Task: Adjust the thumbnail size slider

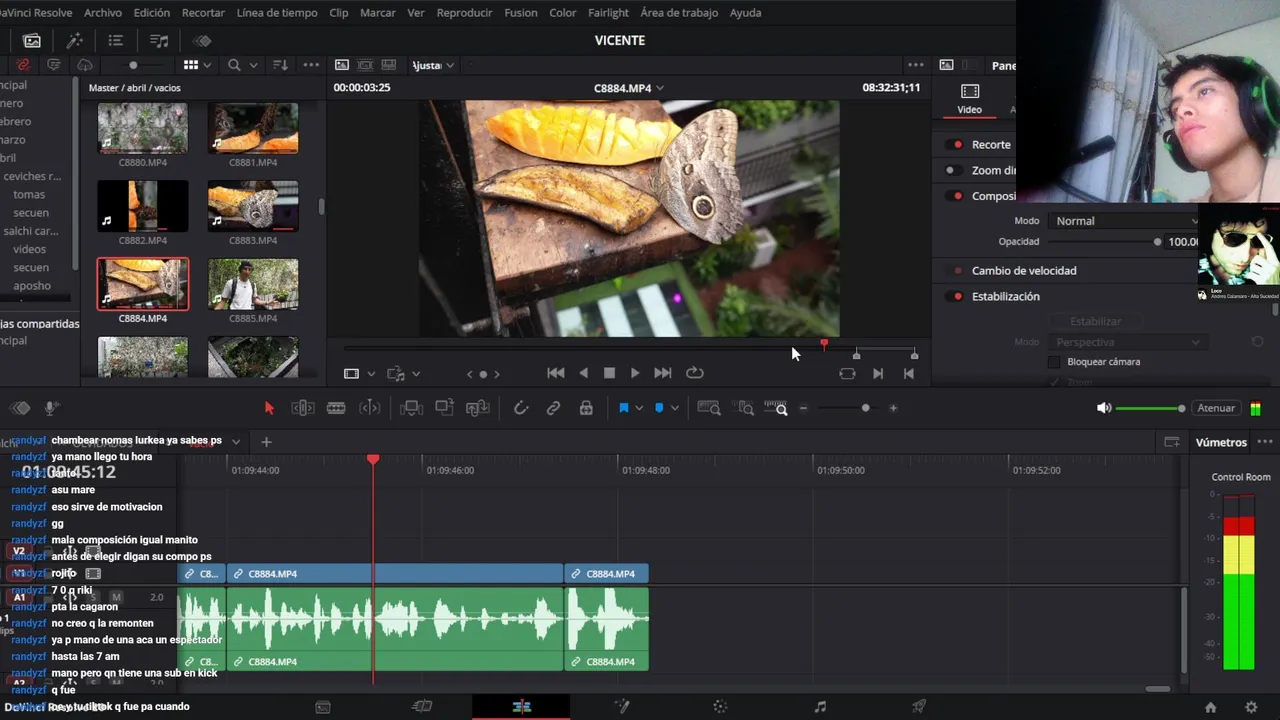Action: point(133,65)
